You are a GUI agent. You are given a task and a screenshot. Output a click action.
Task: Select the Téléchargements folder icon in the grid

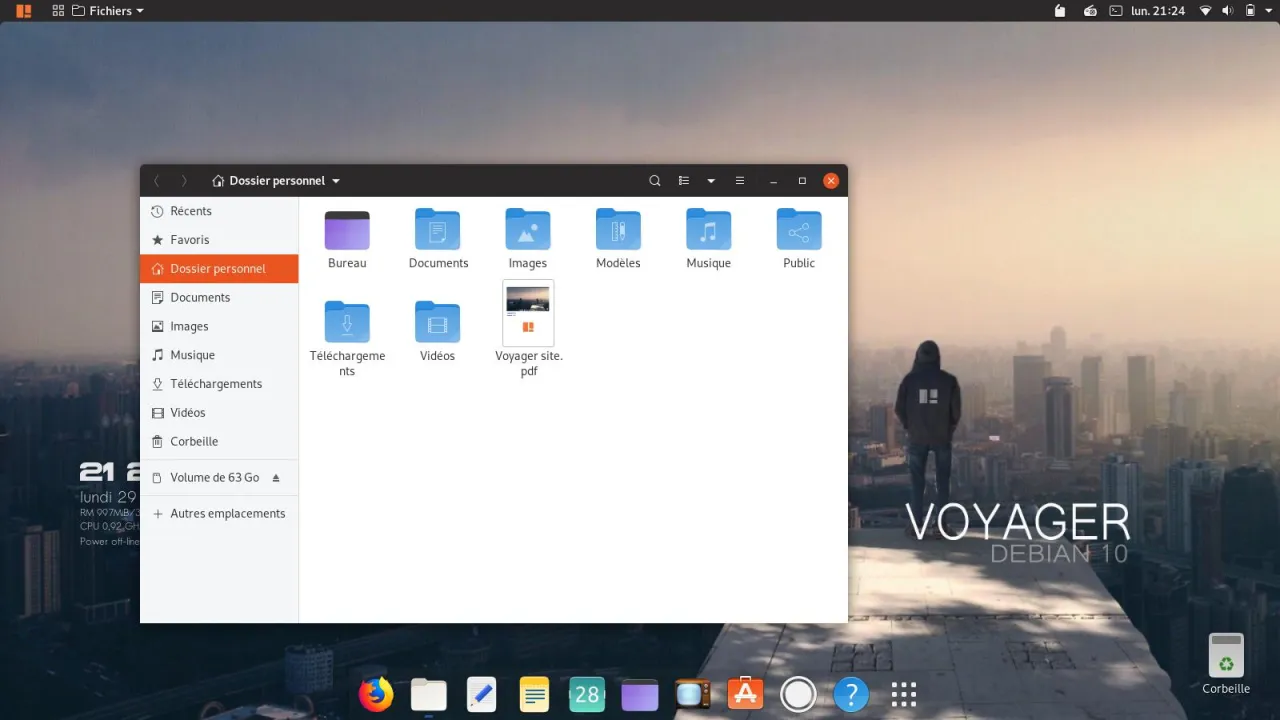point(347,322)
